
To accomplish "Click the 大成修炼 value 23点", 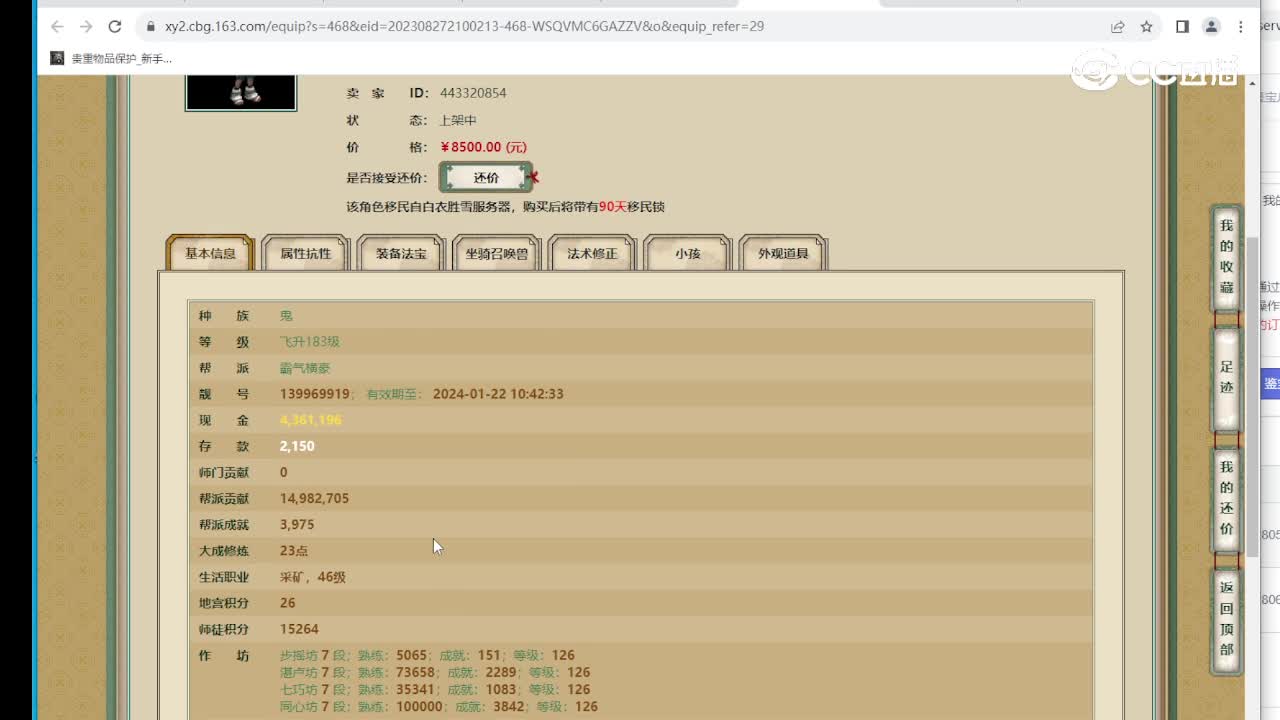I will 294,551.
